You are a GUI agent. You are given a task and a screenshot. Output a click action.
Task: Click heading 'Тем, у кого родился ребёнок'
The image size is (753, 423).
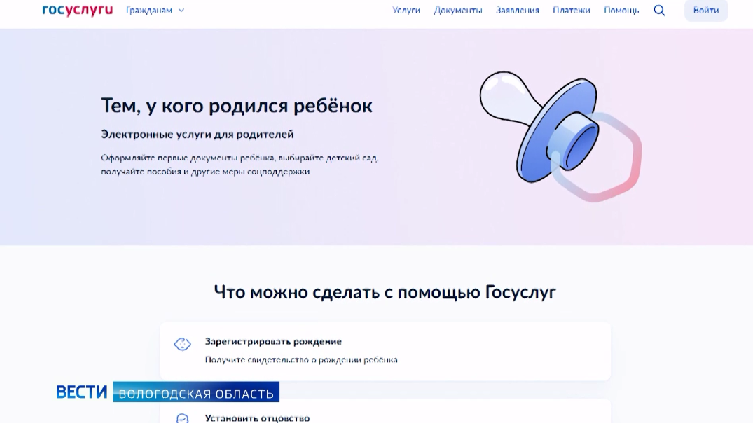coord(236,106)
